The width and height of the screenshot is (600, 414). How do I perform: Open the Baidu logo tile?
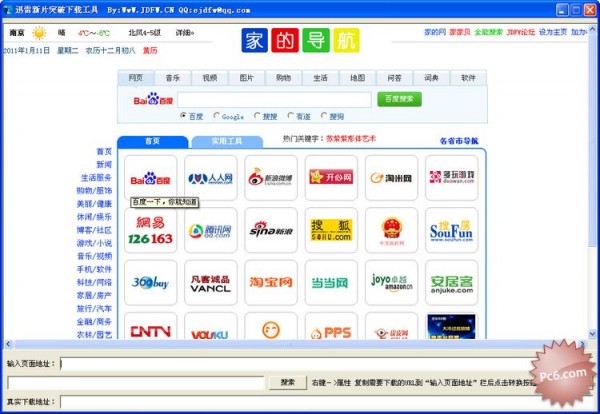pos(151,178)
